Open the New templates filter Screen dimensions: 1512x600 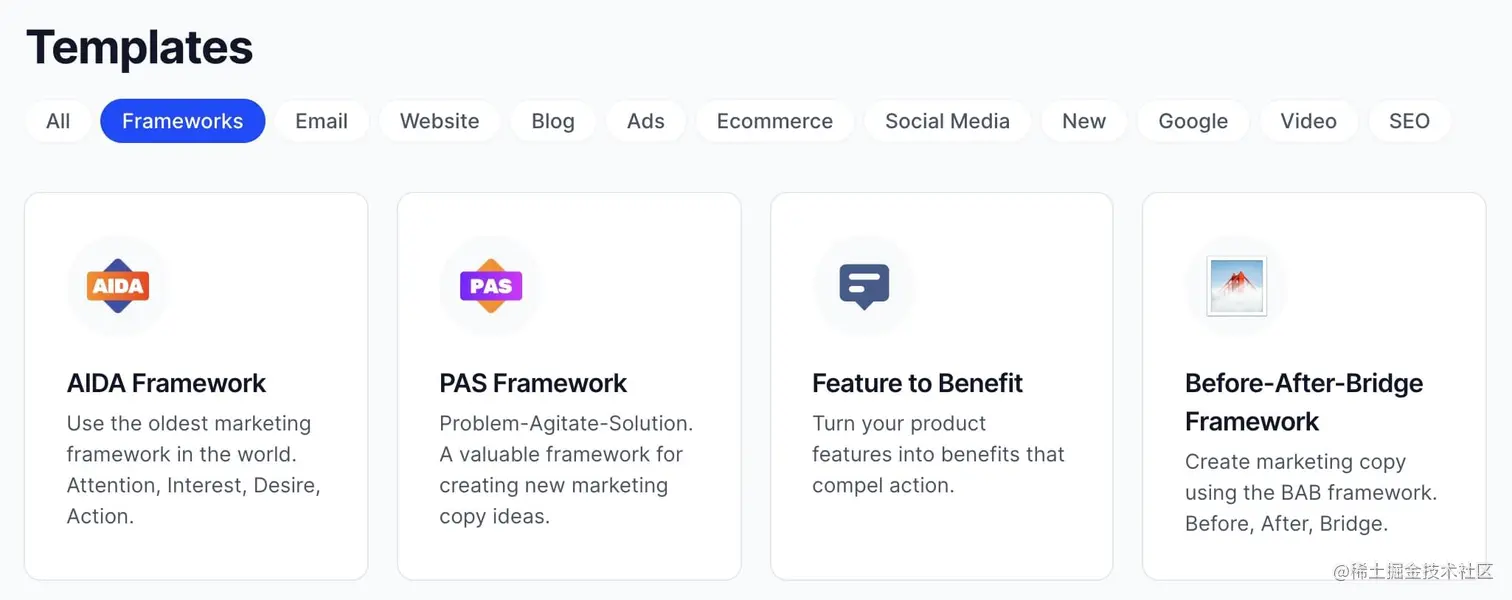1083,121
